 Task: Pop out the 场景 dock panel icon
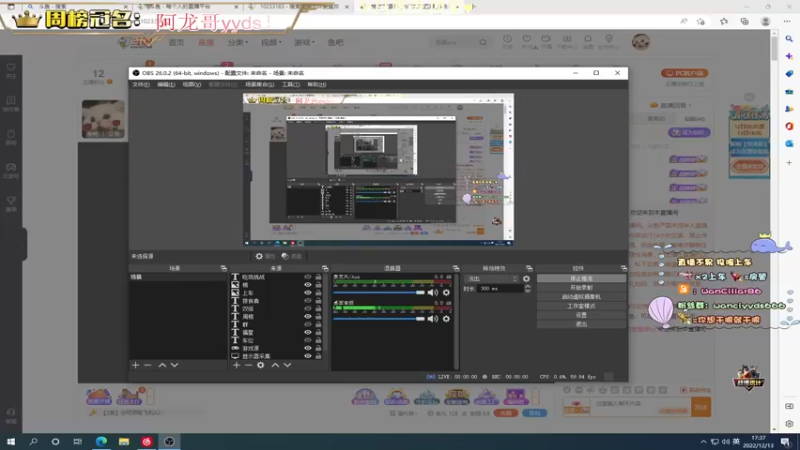coord(223,268)
